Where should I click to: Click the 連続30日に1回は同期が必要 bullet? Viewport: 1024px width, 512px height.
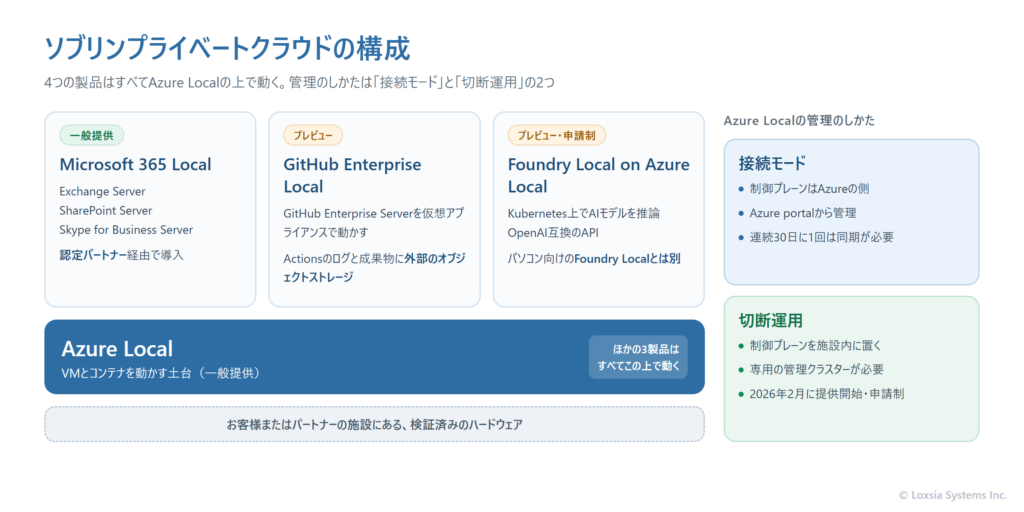point(822,237)
